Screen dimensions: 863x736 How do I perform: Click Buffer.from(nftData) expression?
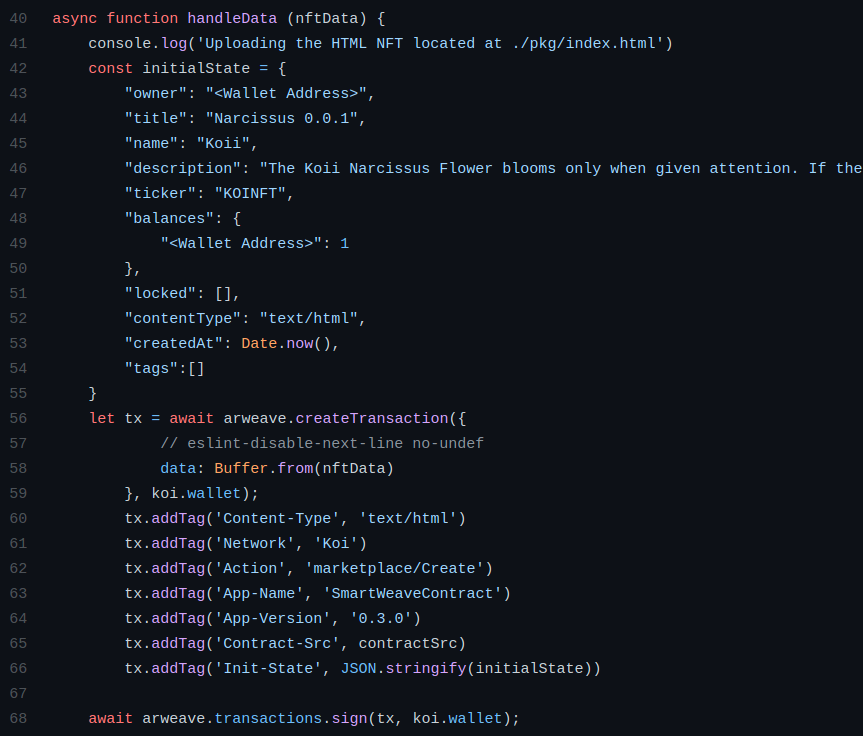click(x=304, y=468)
